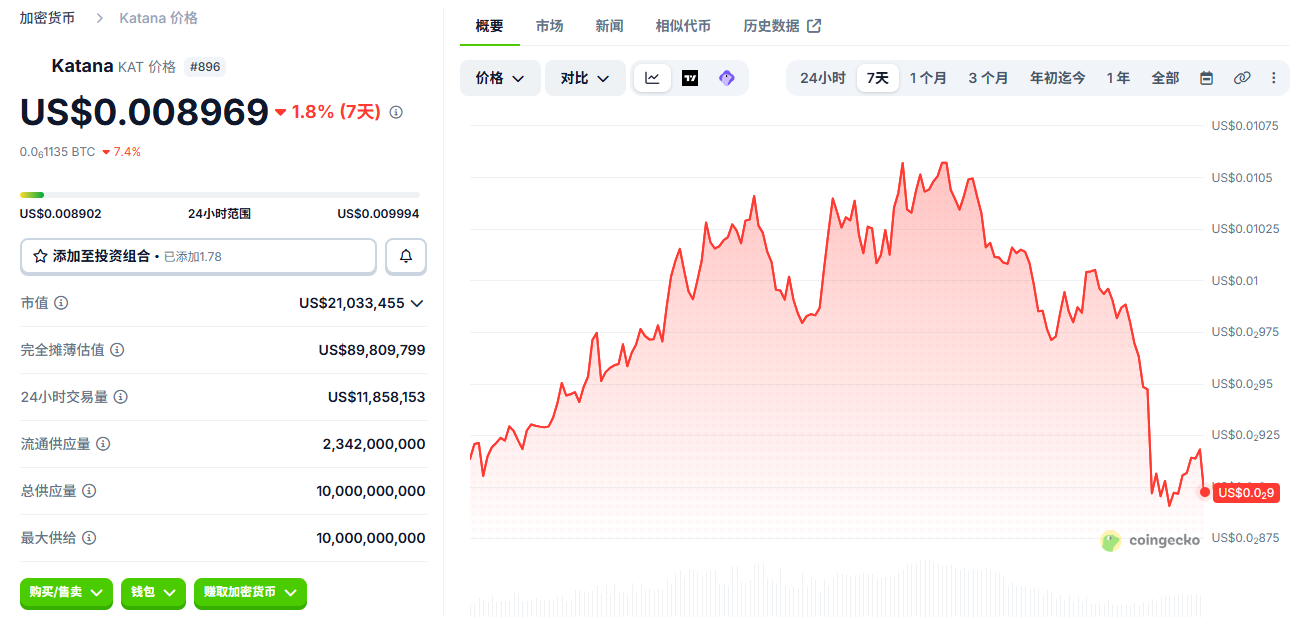
Task: Open the 钱包 dropdown
Action: coord(154,593)
